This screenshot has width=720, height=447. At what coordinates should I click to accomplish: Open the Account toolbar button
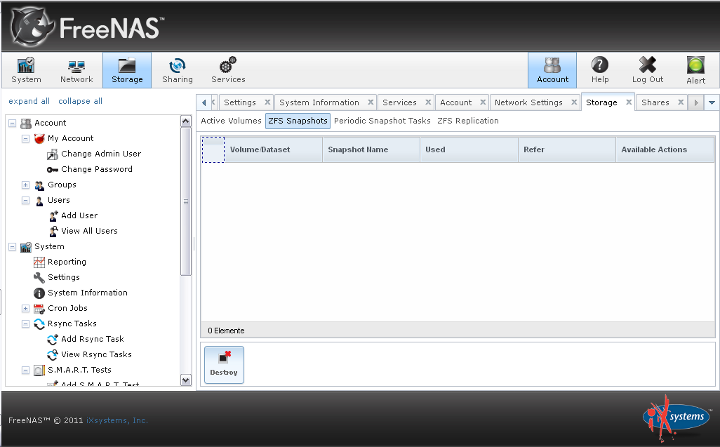552,70
